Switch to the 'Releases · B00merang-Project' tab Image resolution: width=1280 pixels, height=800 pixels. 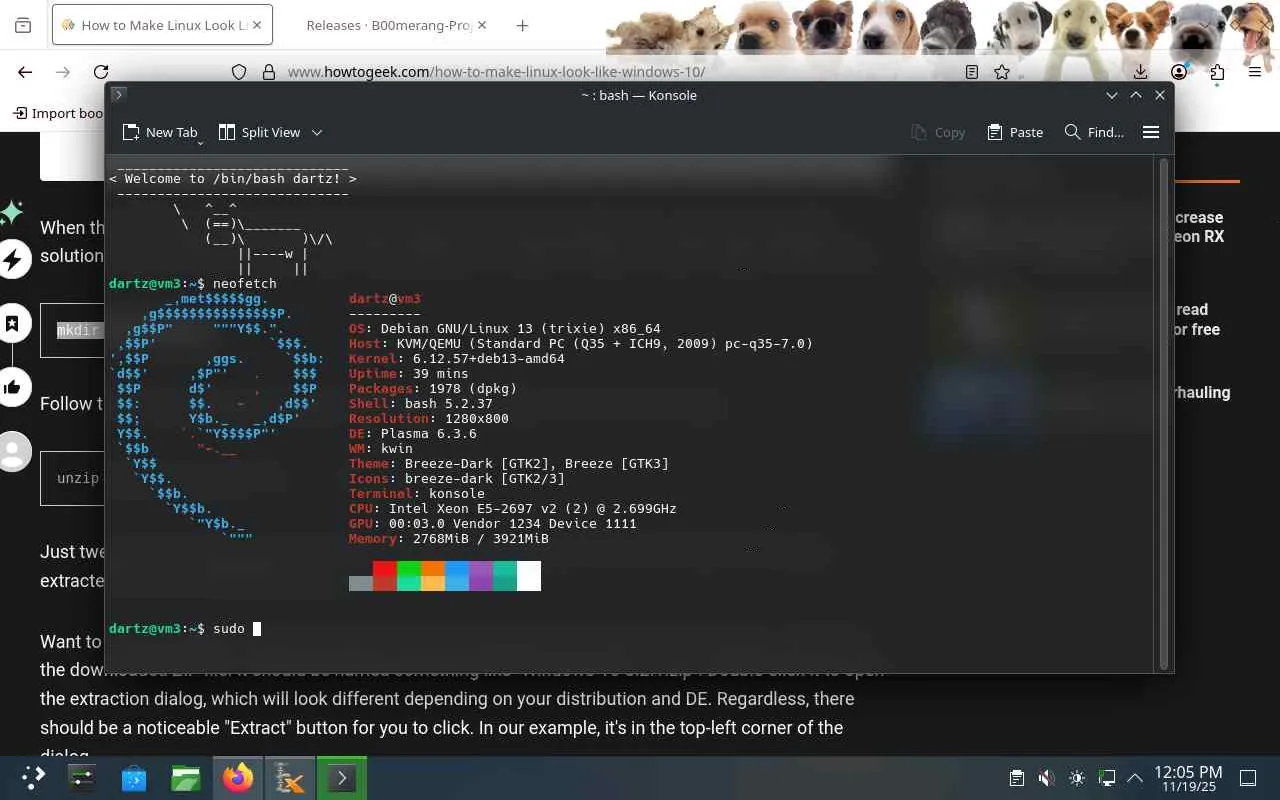[x=389, y=25]
